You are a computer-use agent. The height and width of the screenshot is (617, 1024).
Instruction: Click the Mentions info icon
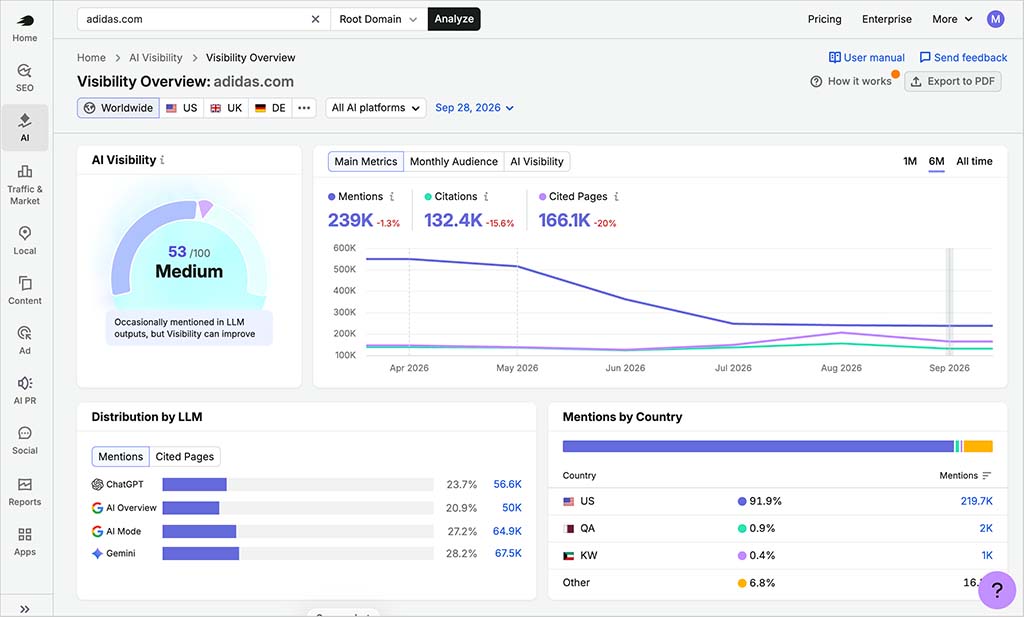click(392, 197)
